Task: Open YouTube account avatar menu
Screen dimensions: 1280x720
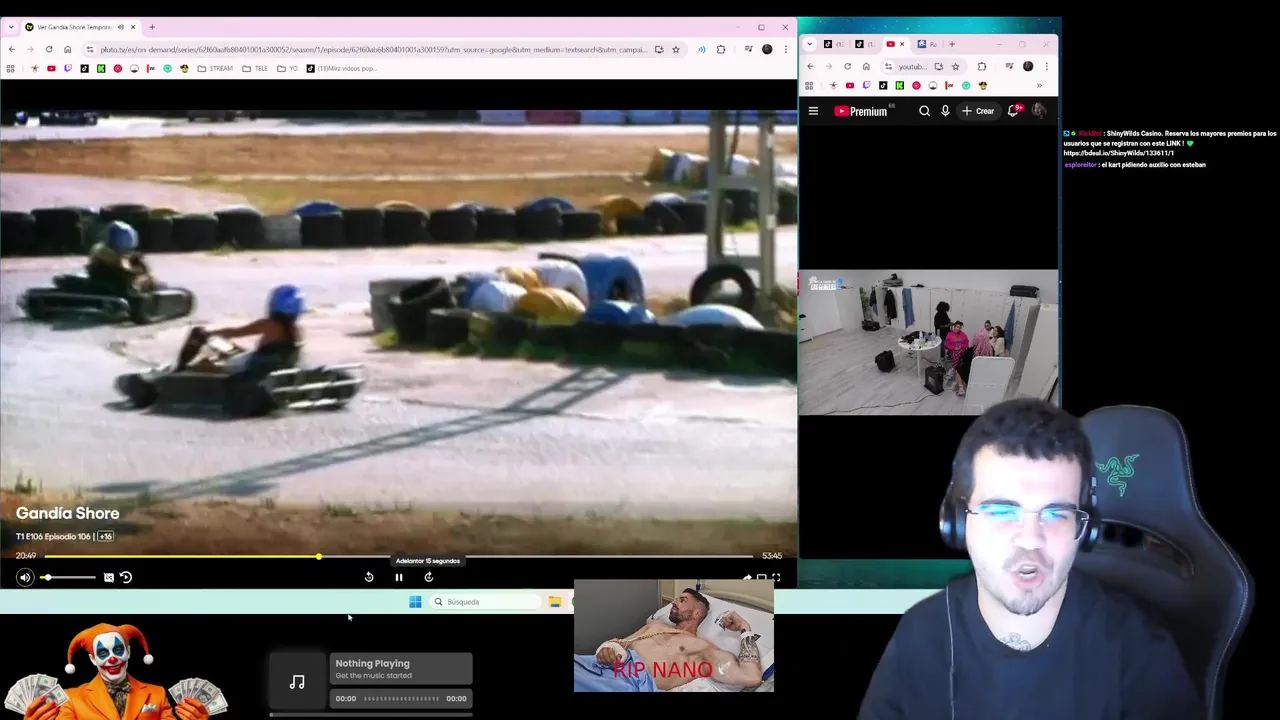Action: coord(1039,111)
